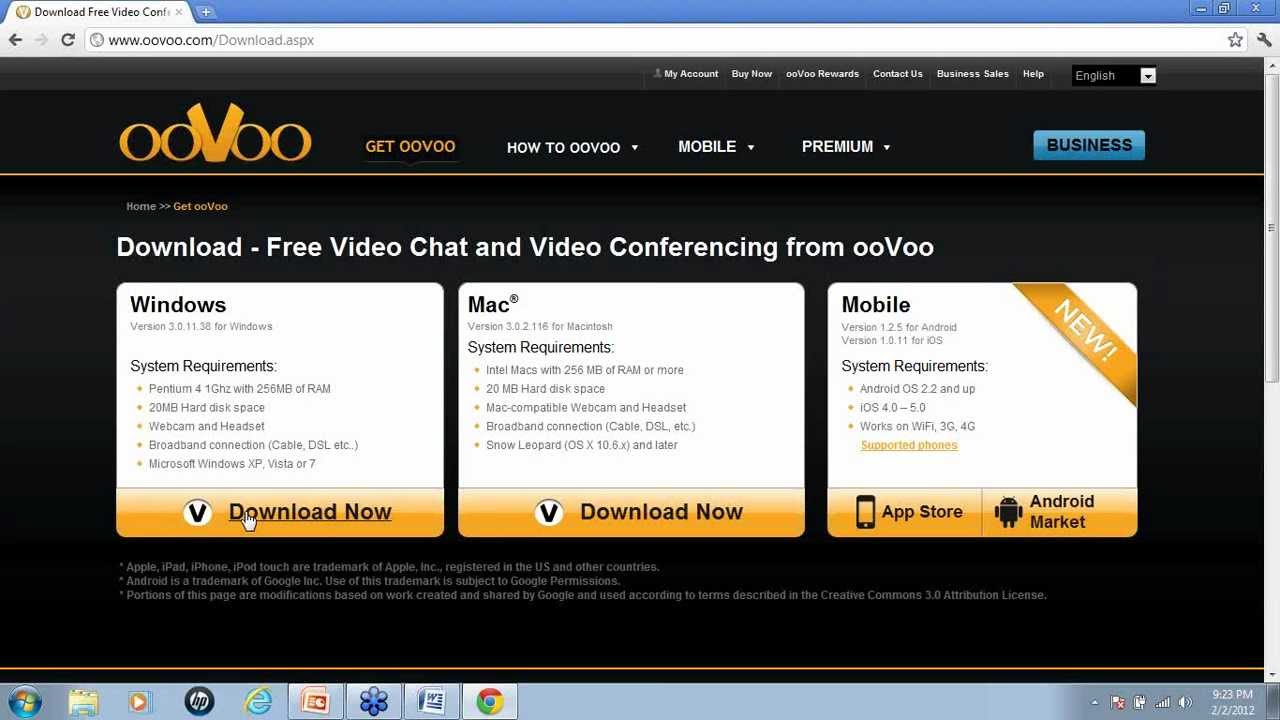Click the browser forward arrow
The height and width of the screenshot is (720, 1280).
pos(41,40)
